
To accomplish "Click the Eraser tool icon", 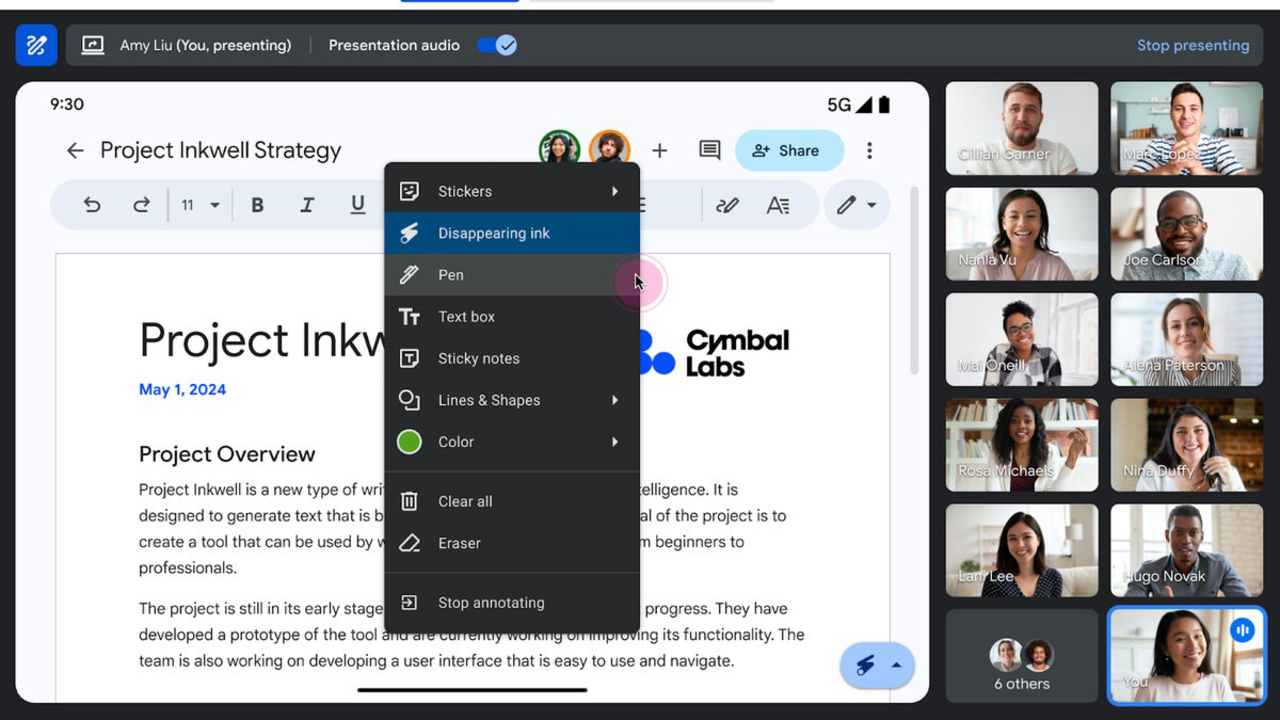I will (x=409, y=543).
